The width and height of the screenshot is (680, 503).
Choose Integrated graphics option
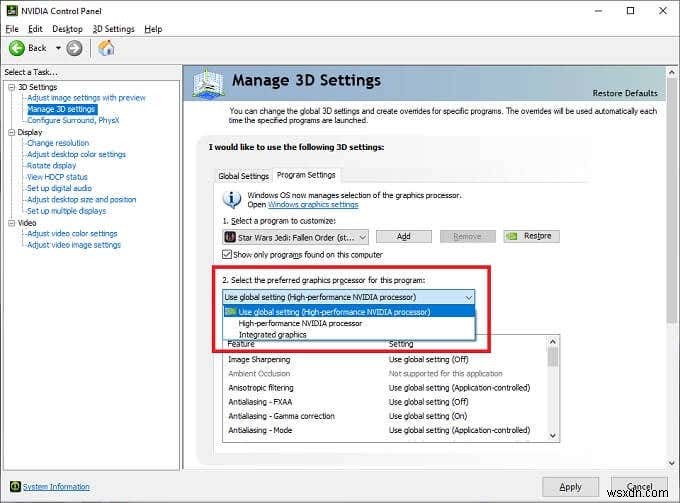click(349, 335)
